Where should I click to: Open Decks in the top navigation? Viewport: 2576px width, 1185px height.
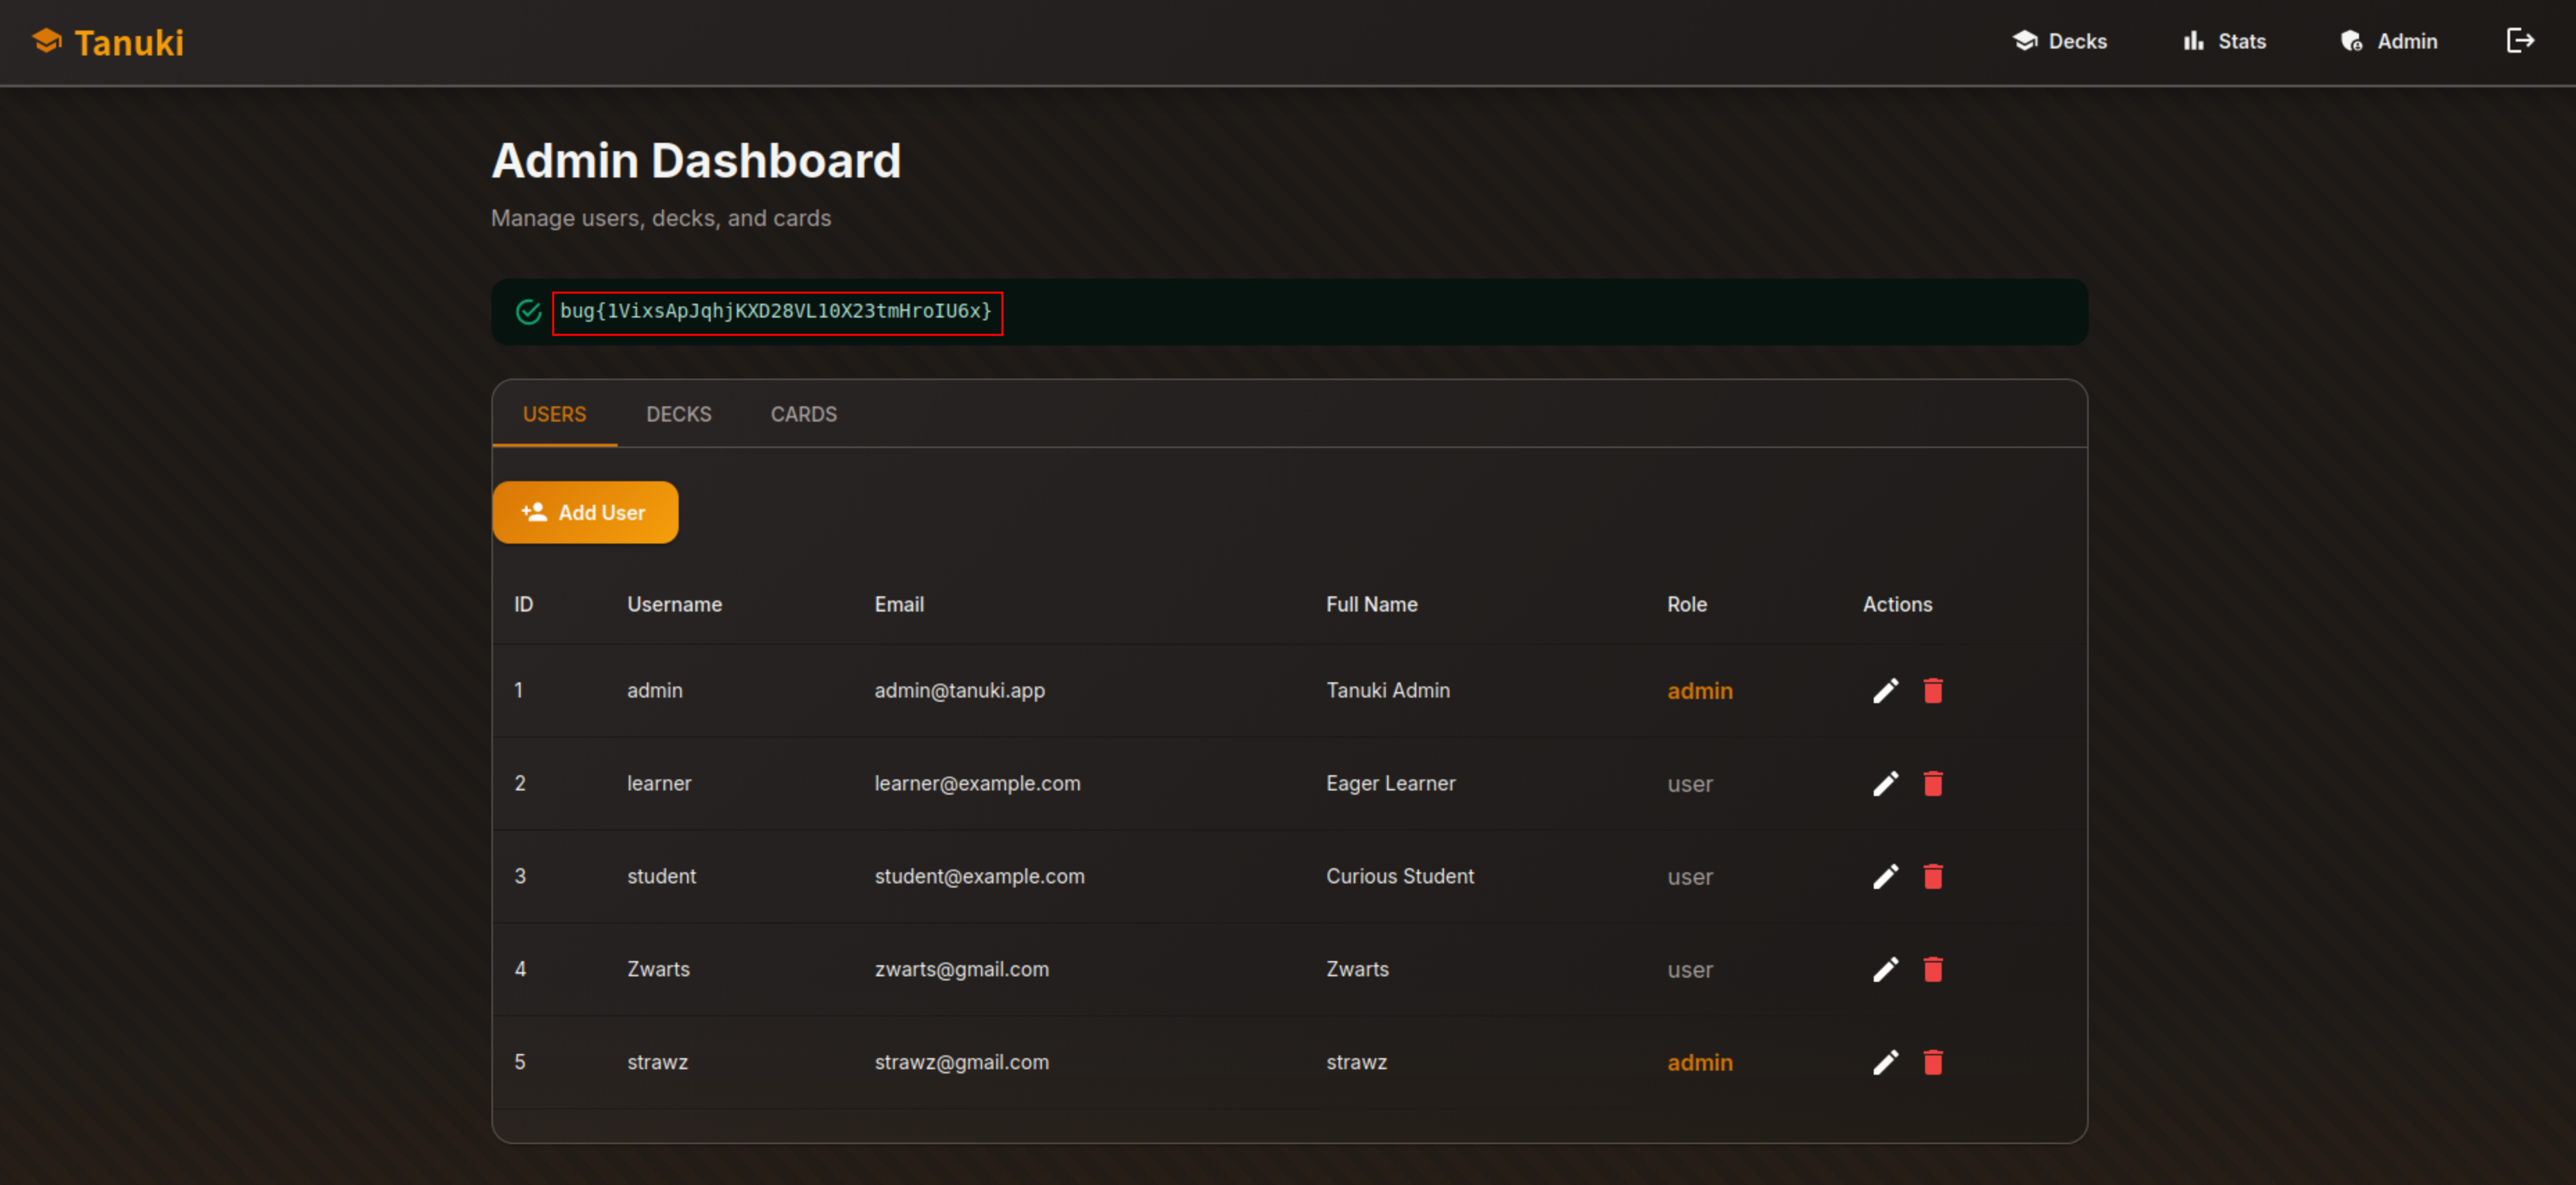[x=2059, y=41]
